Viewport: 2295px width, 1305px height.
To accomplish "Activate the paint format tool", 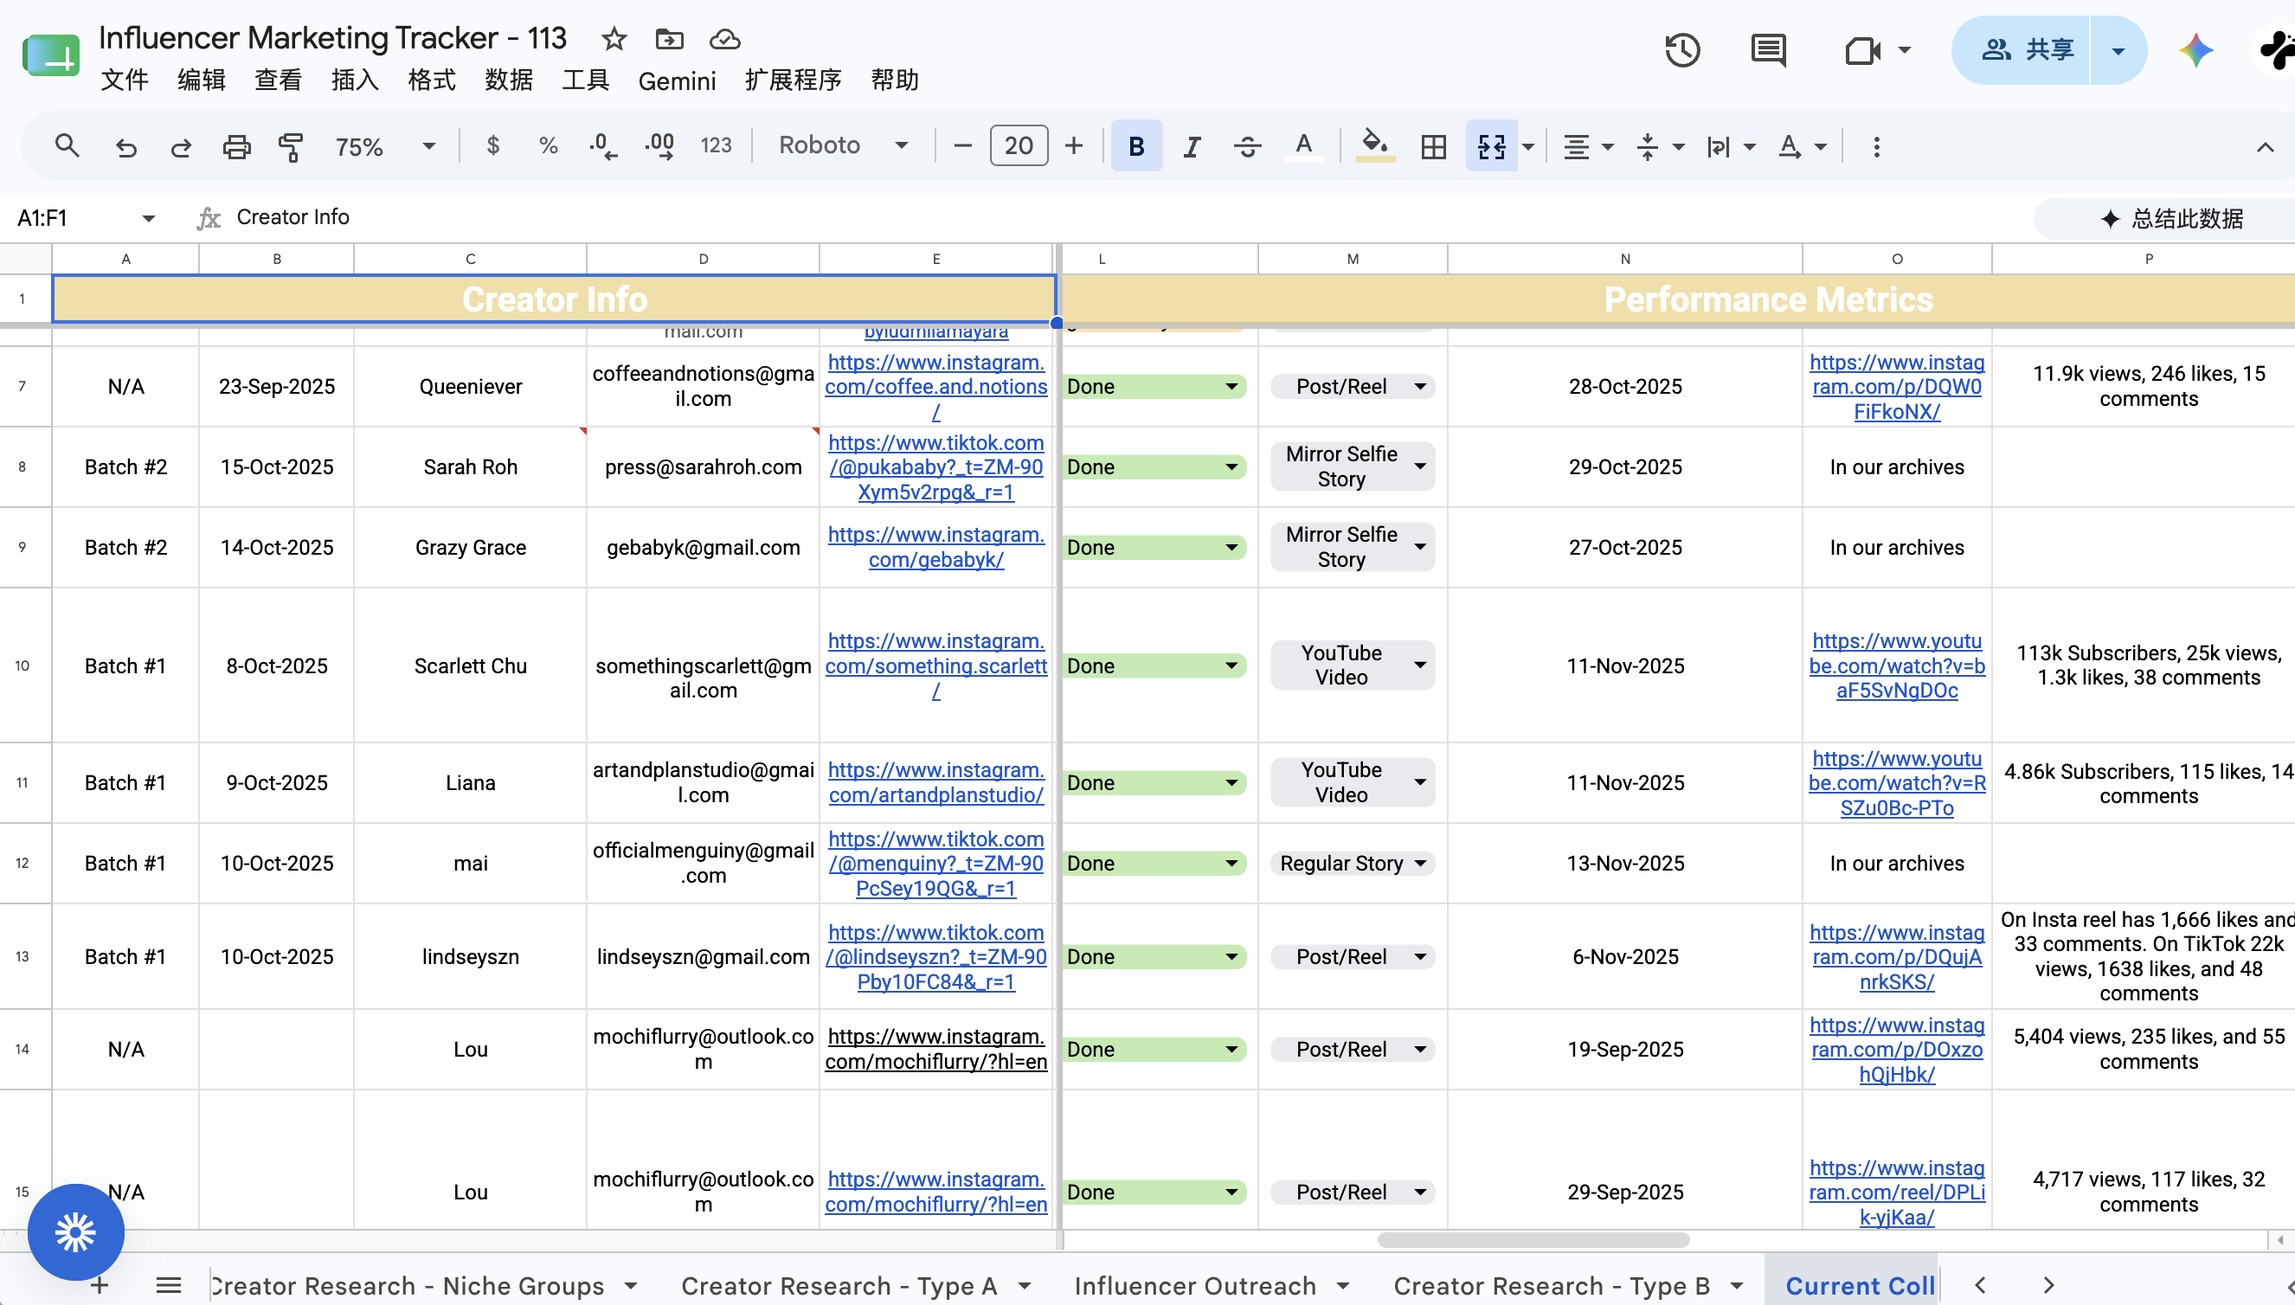I will pyautogui.click(x=291, y=147).
